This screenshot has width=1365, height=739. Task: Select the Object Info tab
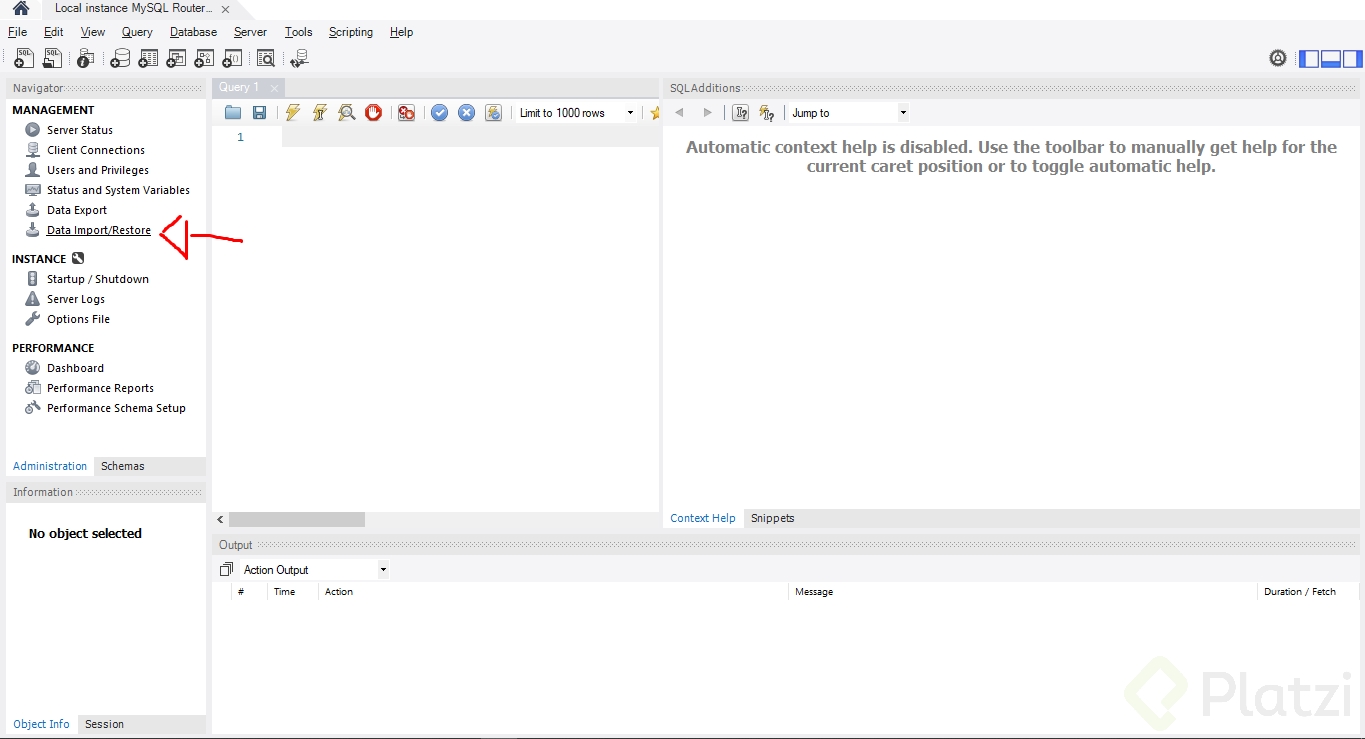[x=42, y=724]
